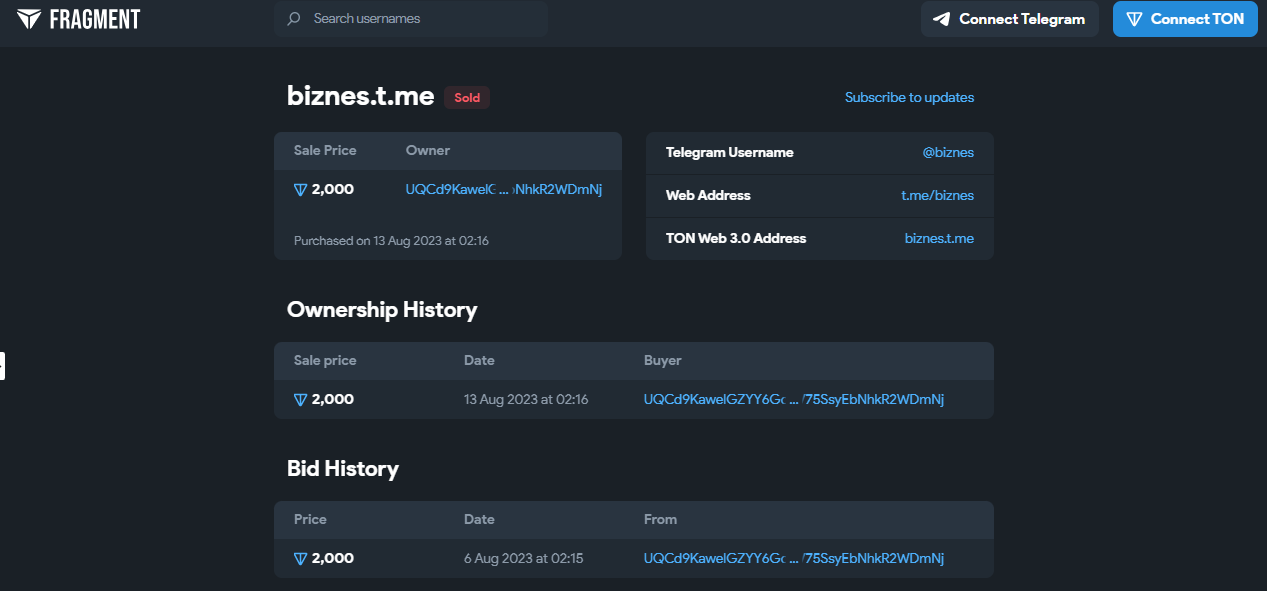The height and width of the screenshot is (591, 1267).
Task: Click TON icon in Bid History row
Action: click(300, 559)
